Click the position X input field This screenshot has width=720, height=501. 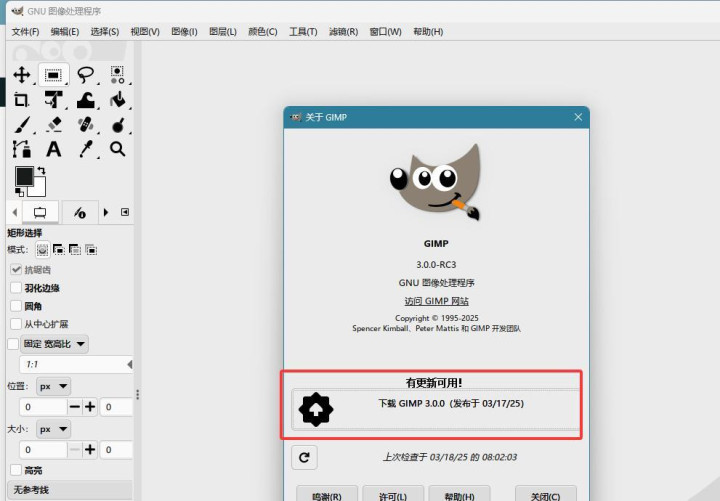(44, 407)
